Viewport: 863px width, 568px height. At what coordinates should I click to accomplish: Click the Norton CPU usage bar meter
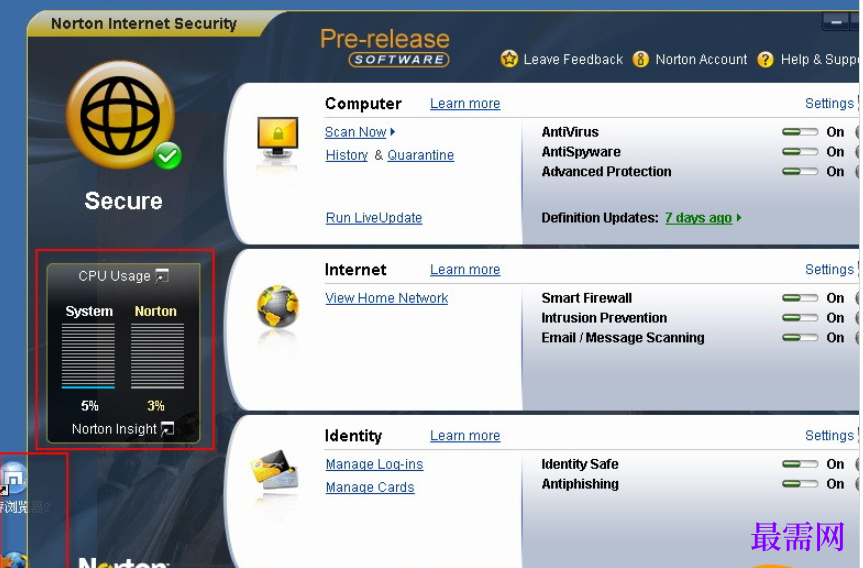[157, 356]
